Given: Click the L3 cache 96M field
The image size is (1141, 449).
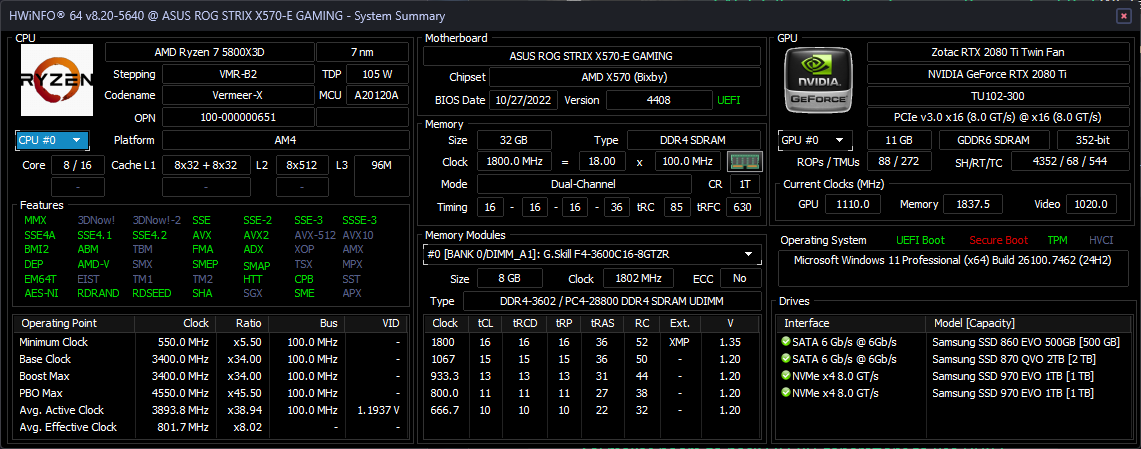Looking at the screenshot, I should tap(381, 176).
